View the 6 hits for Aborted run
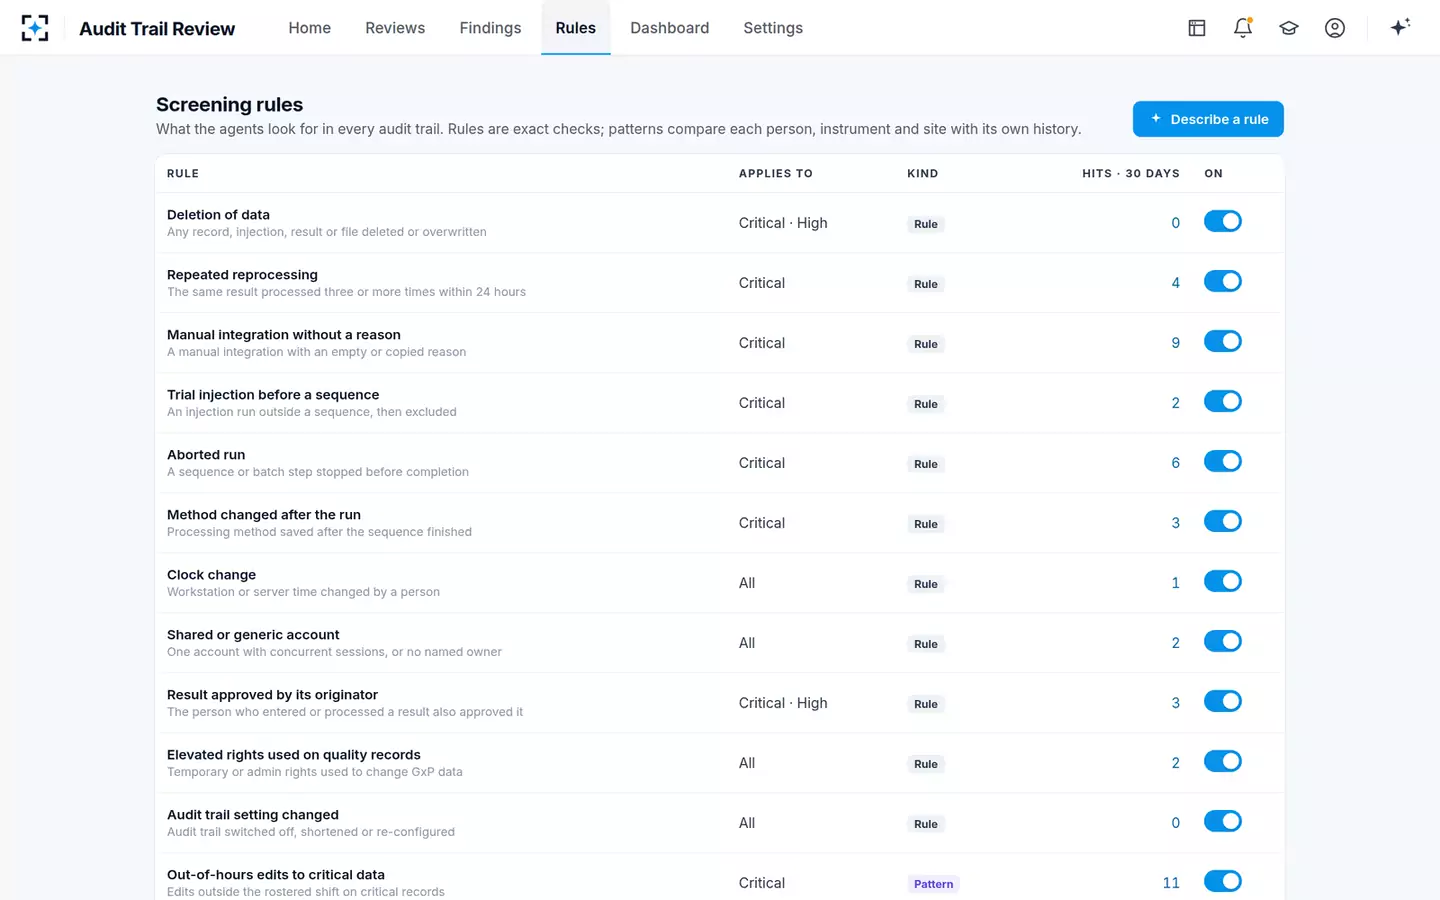This screenshot has height=900, width=1440. pos(1176,463)
